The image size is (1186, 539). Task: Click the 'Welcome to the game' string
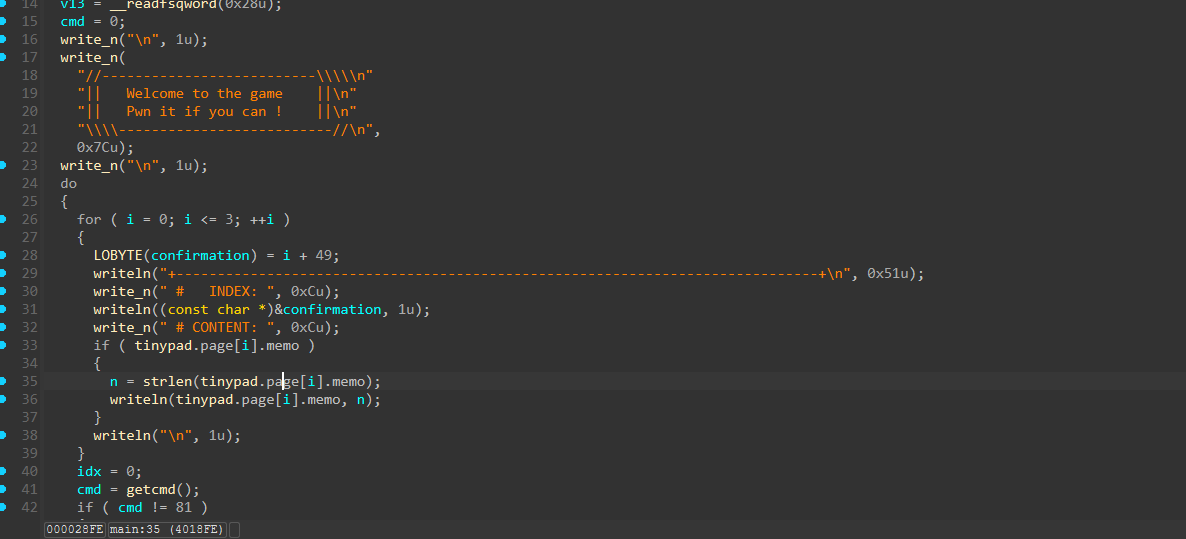click(x=204, y=93)
